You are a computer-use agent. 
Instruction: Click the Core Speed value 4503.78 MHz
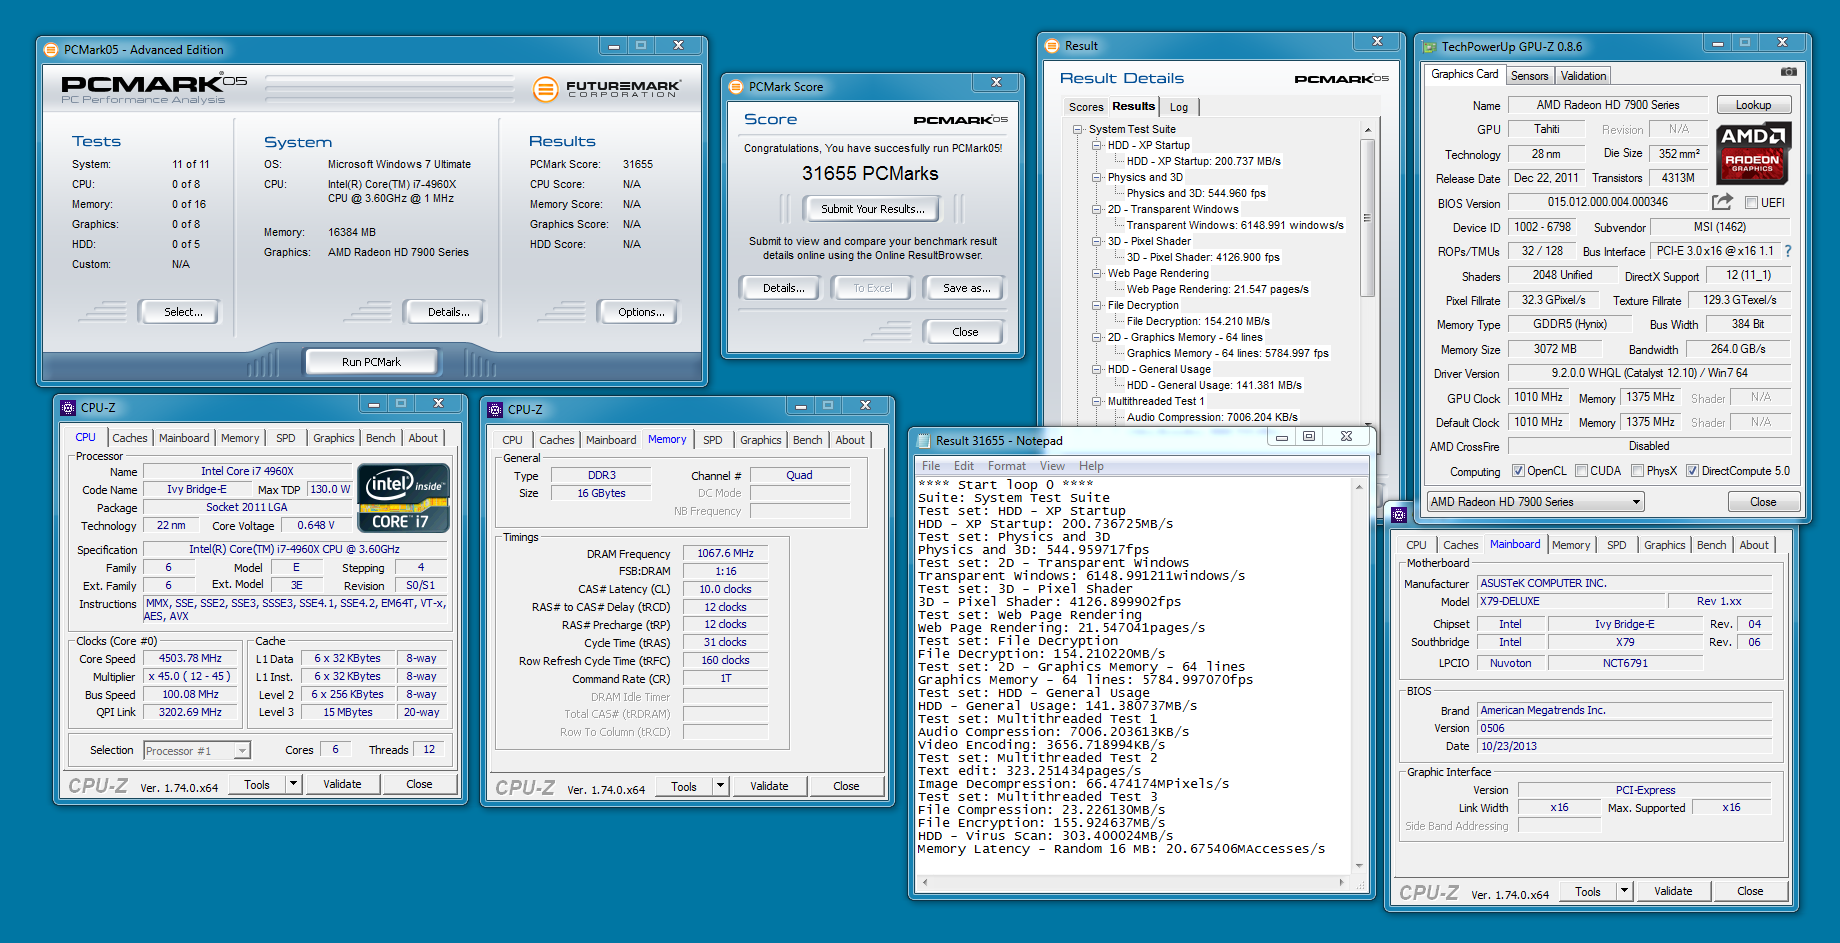point(190,659)
